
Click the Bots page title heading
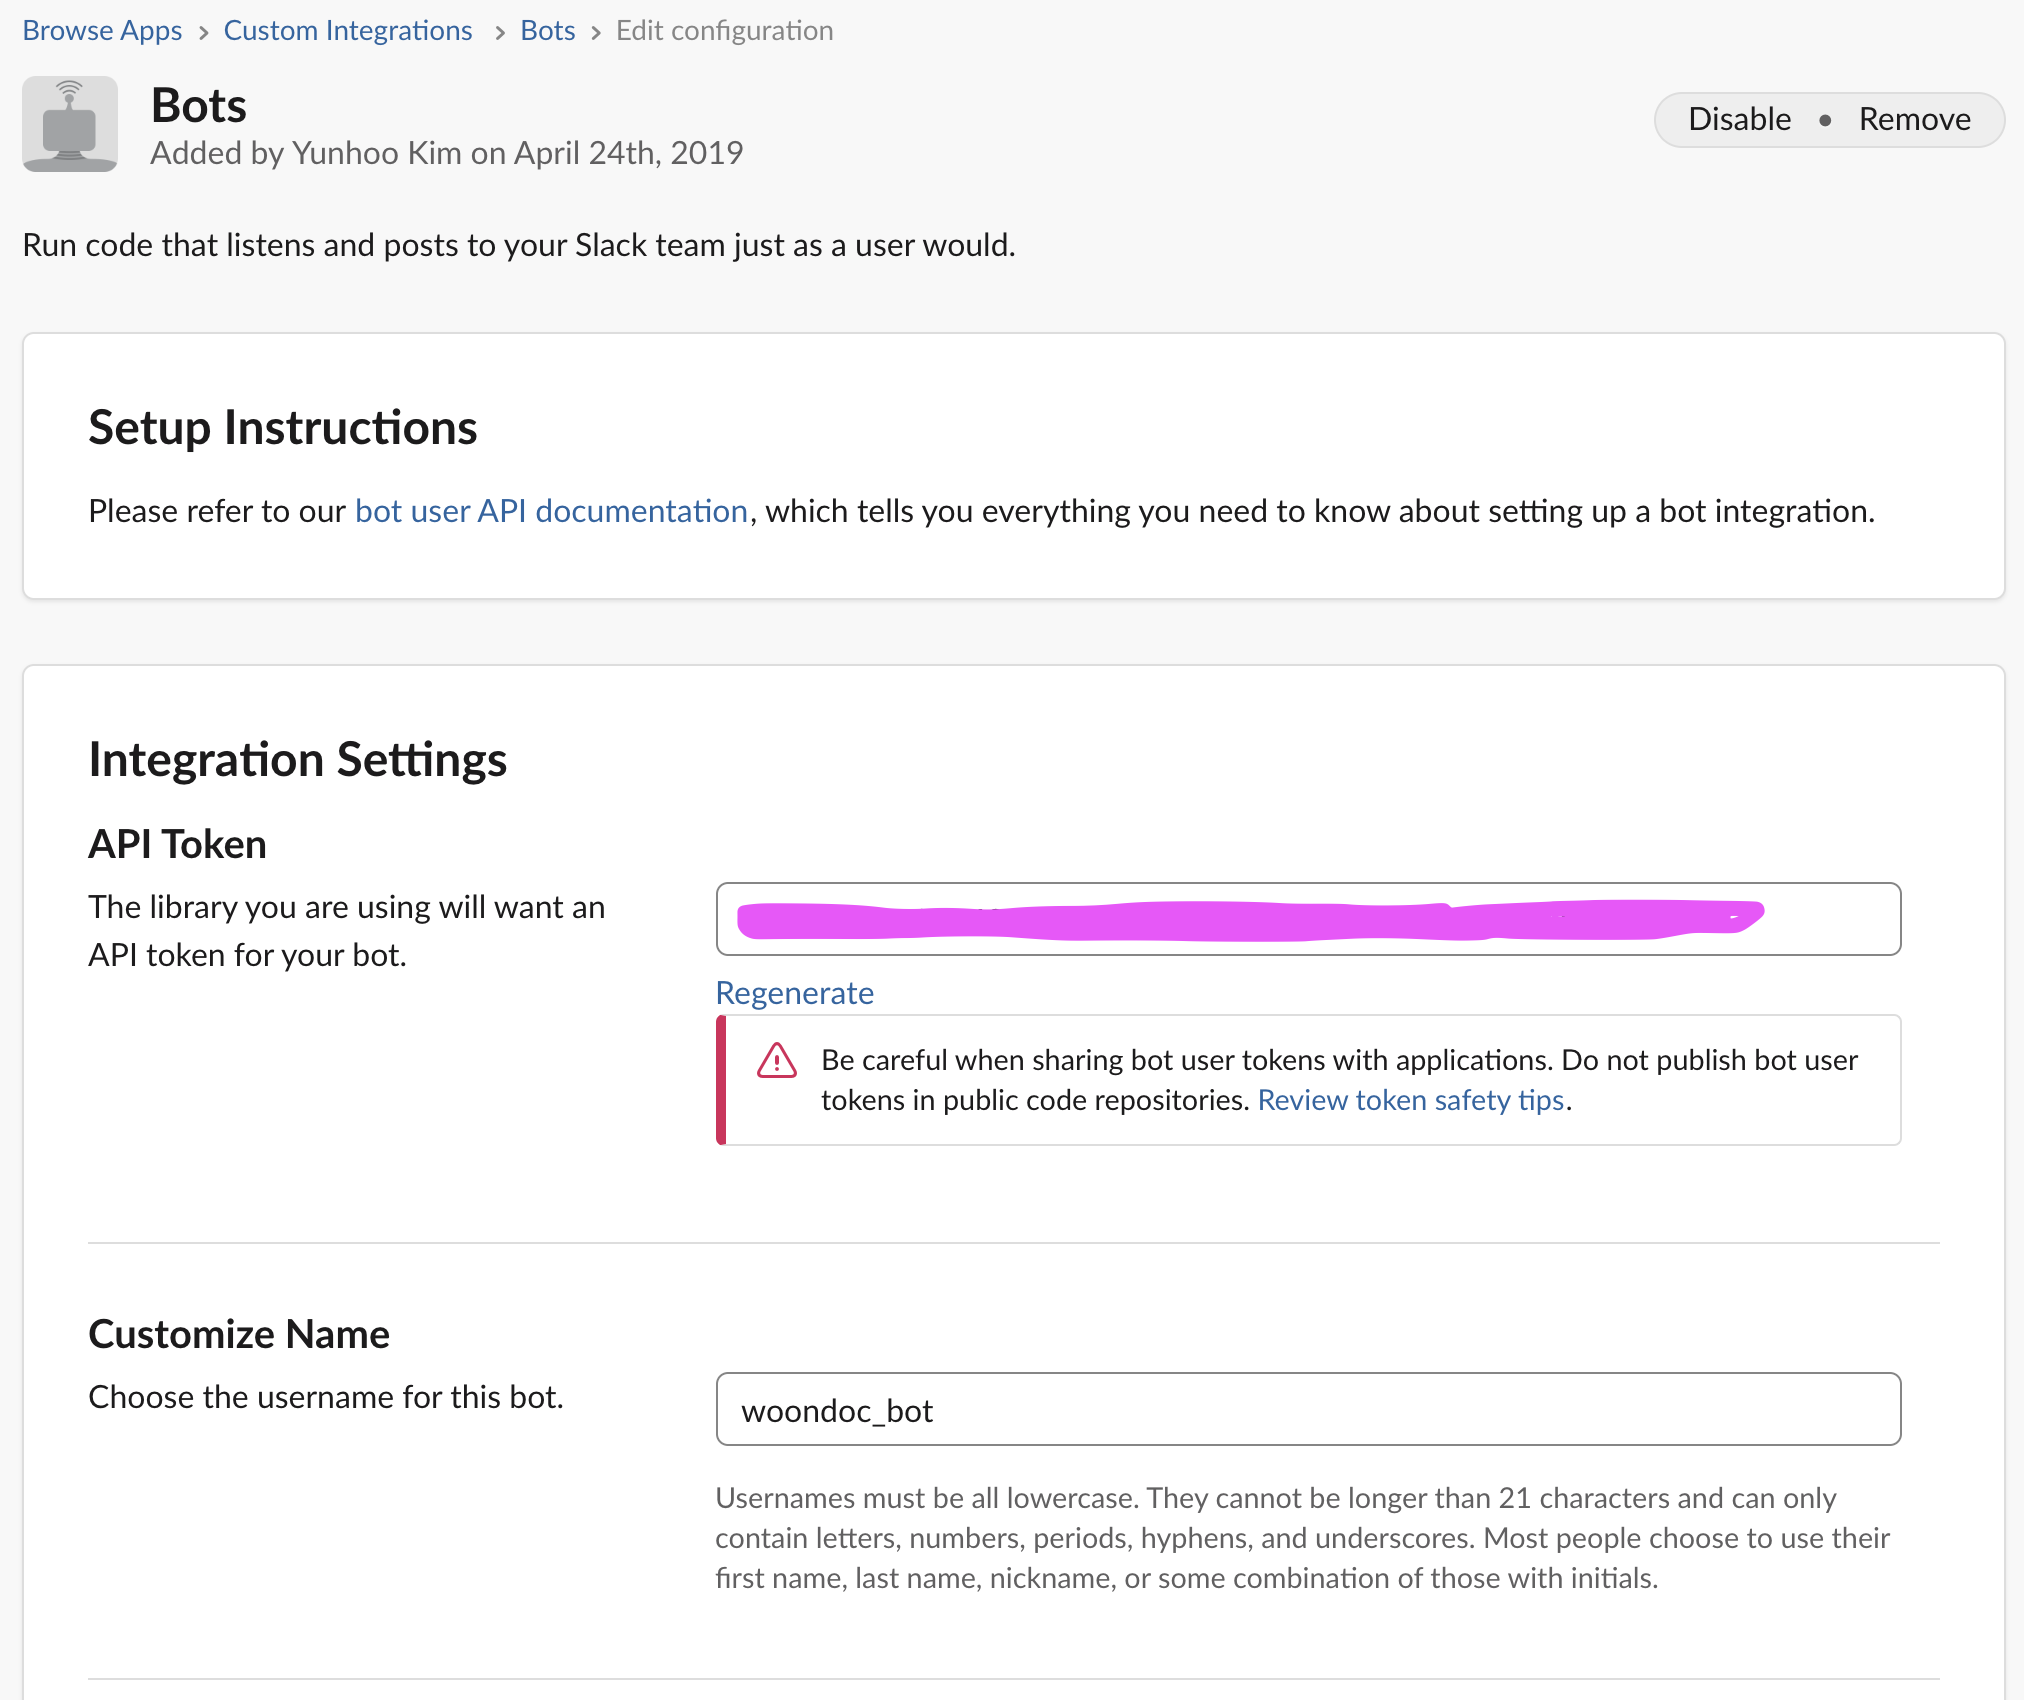pos(198,105)
